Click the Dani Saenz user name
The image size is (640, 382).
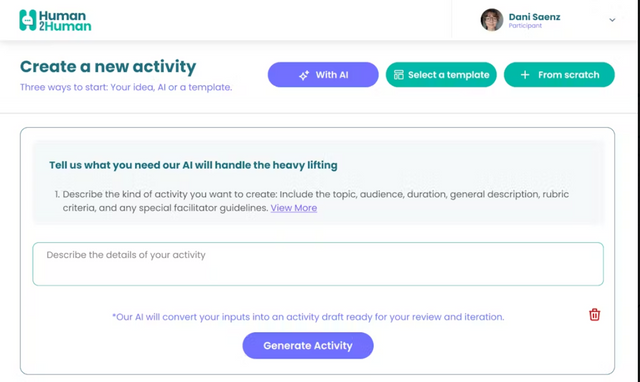[534, 17]
